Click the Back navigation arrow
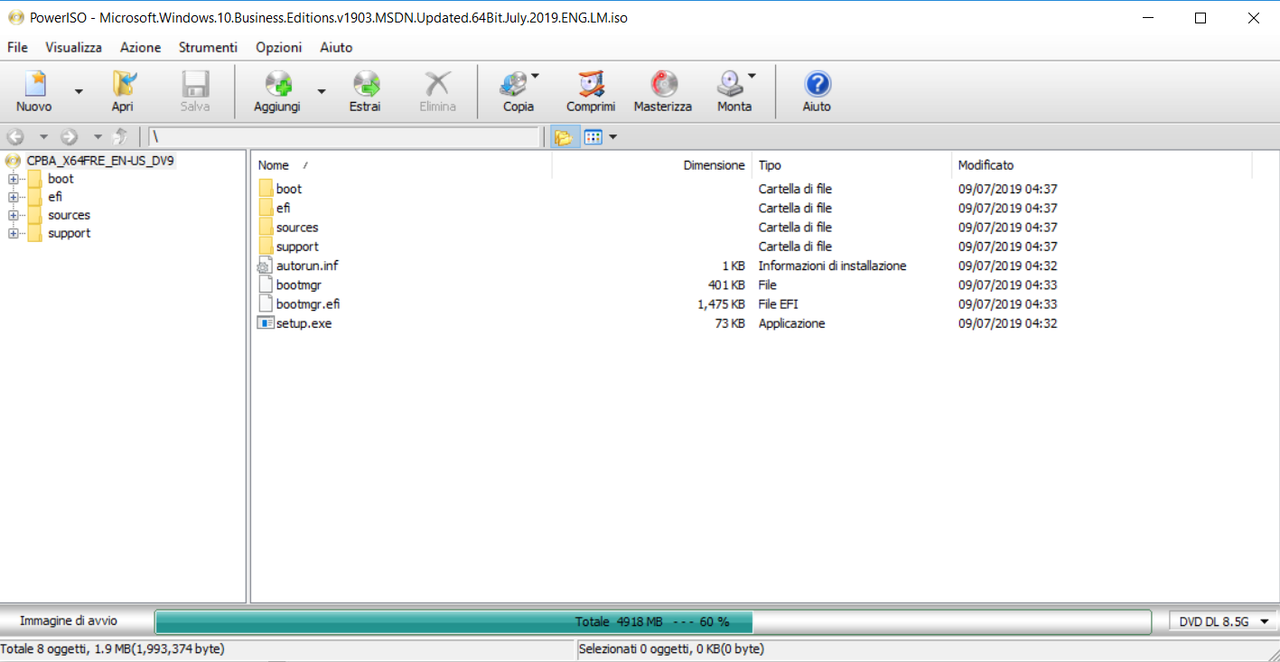Image resolution: width=1280 pixels, height=662 pixels. coord(16,137)
